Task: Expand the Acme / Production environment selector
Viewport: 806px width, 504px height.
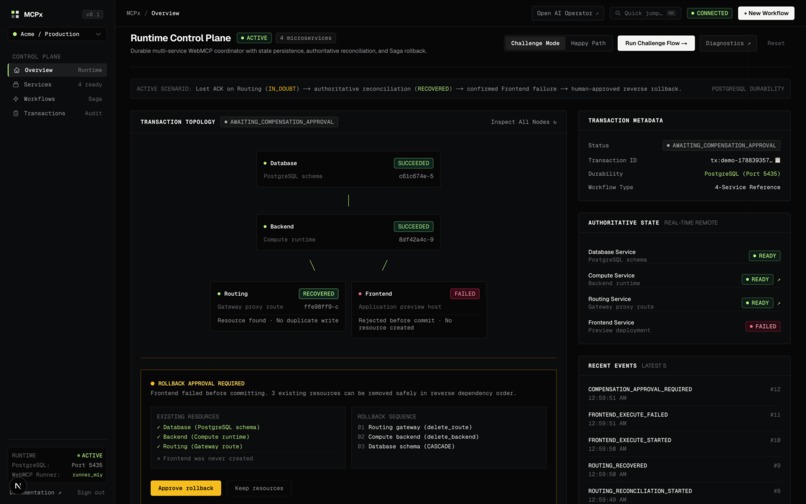Action: pos(57,34)
